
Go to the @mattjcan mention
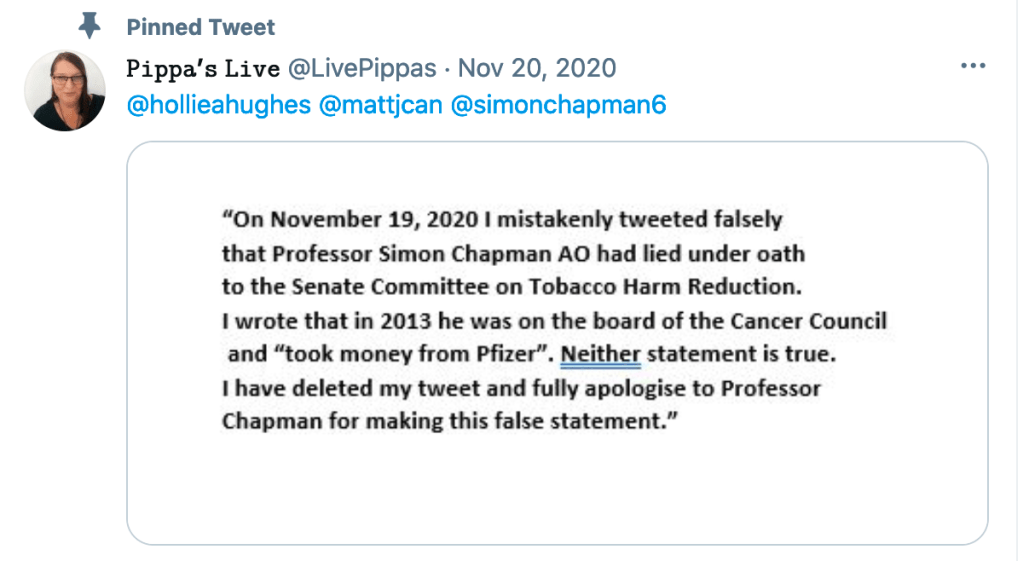pos(379,105)
